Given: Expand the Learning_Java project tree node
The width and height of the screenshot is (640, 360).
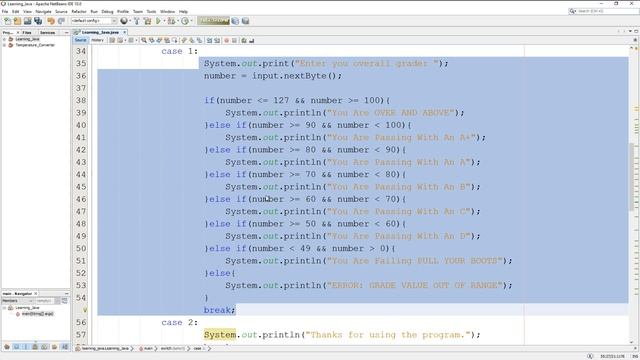Looking at the screenshot, I should click(x=4, y=39).
